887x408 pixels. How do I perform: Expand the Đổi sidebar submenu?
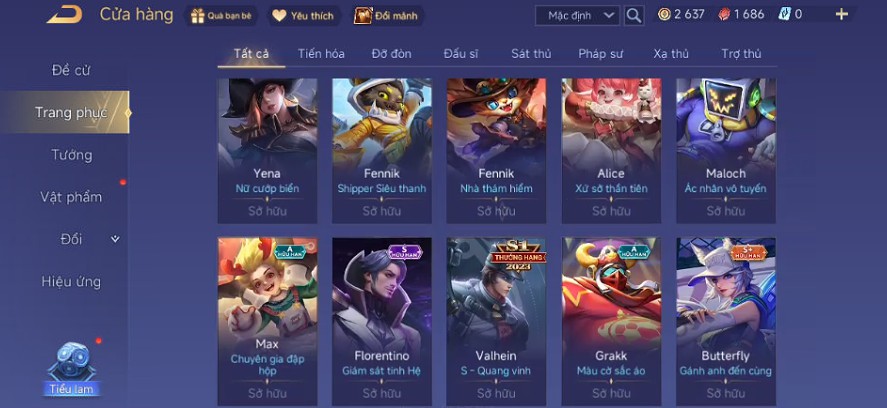click(x=115, y=239)
